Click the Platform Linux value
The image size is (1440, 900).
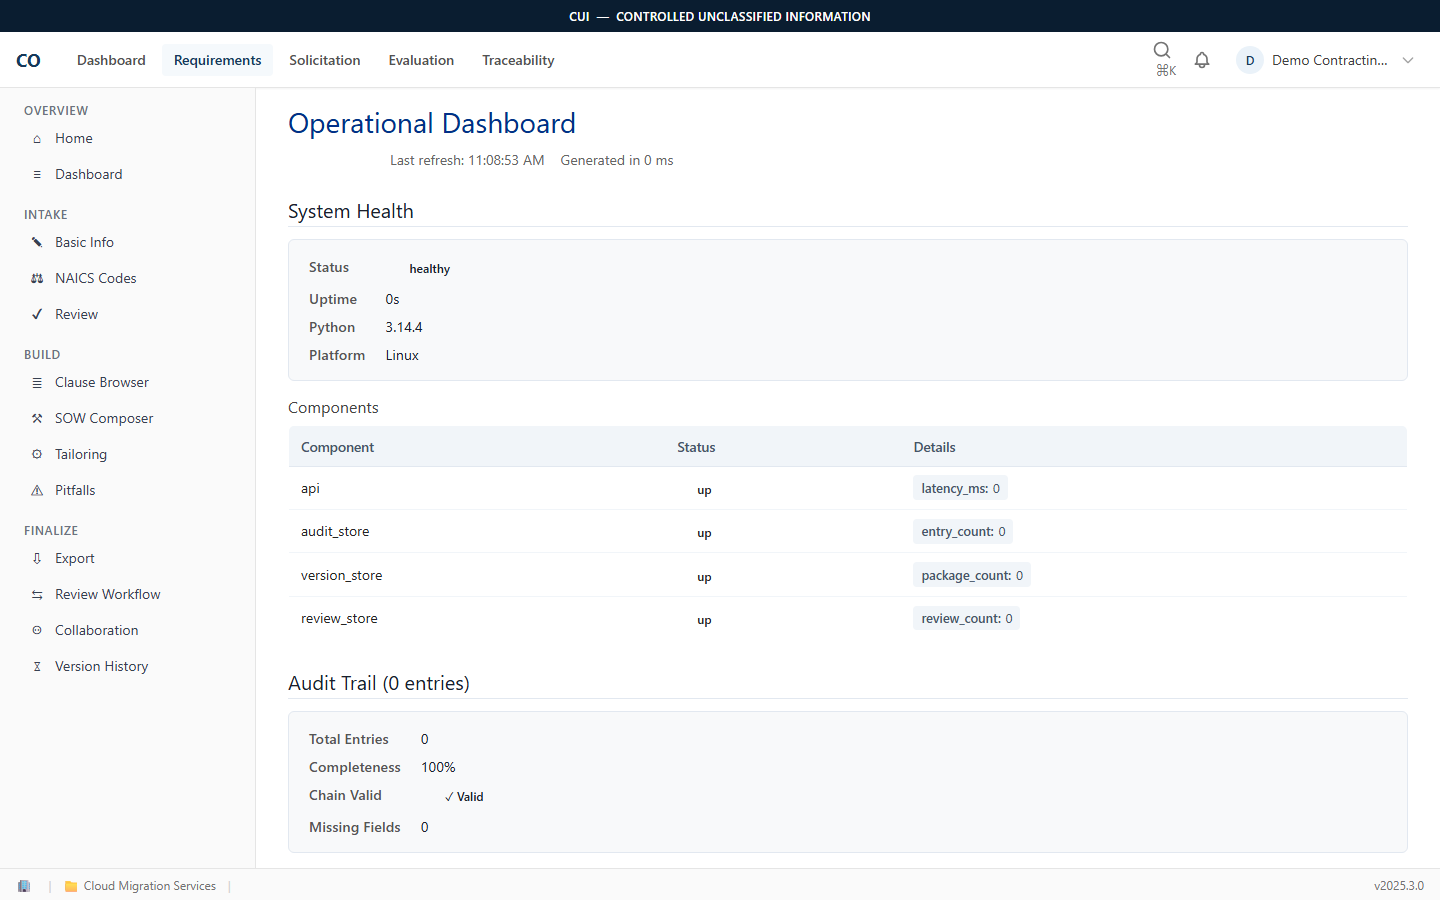click(402, 355)
